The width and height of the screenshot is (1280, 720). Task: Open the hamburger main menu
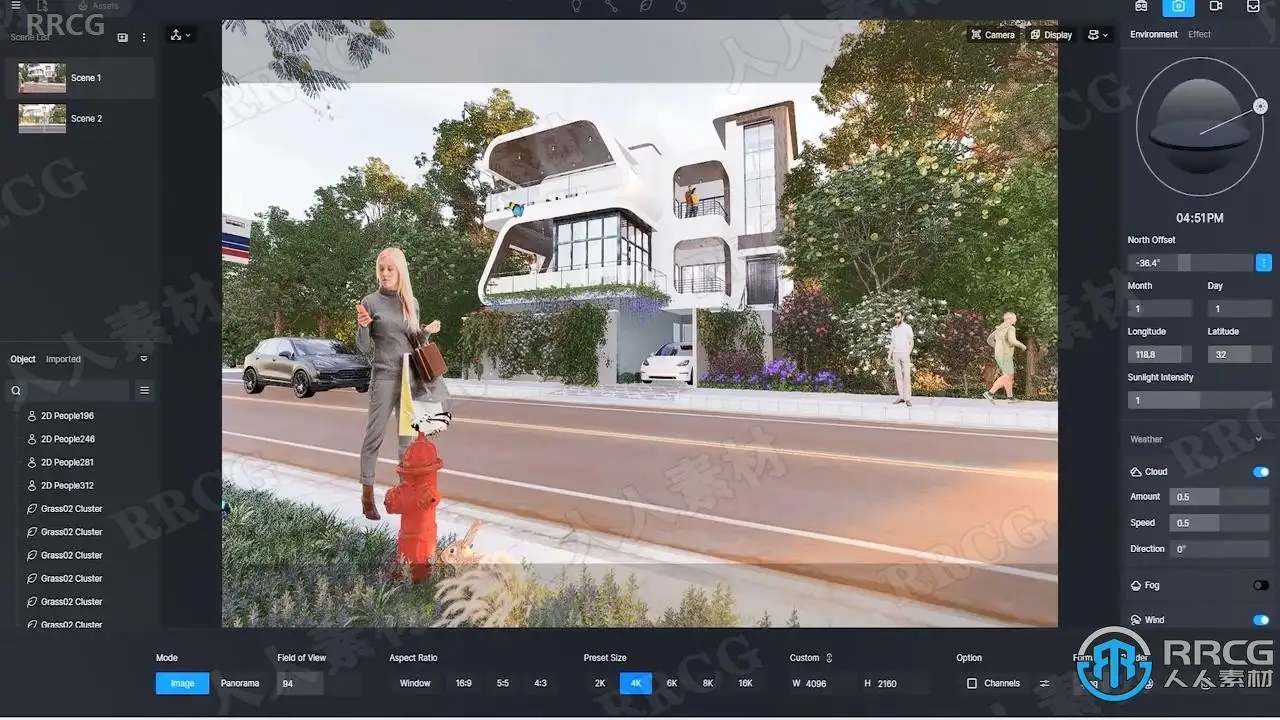point(15,6)
